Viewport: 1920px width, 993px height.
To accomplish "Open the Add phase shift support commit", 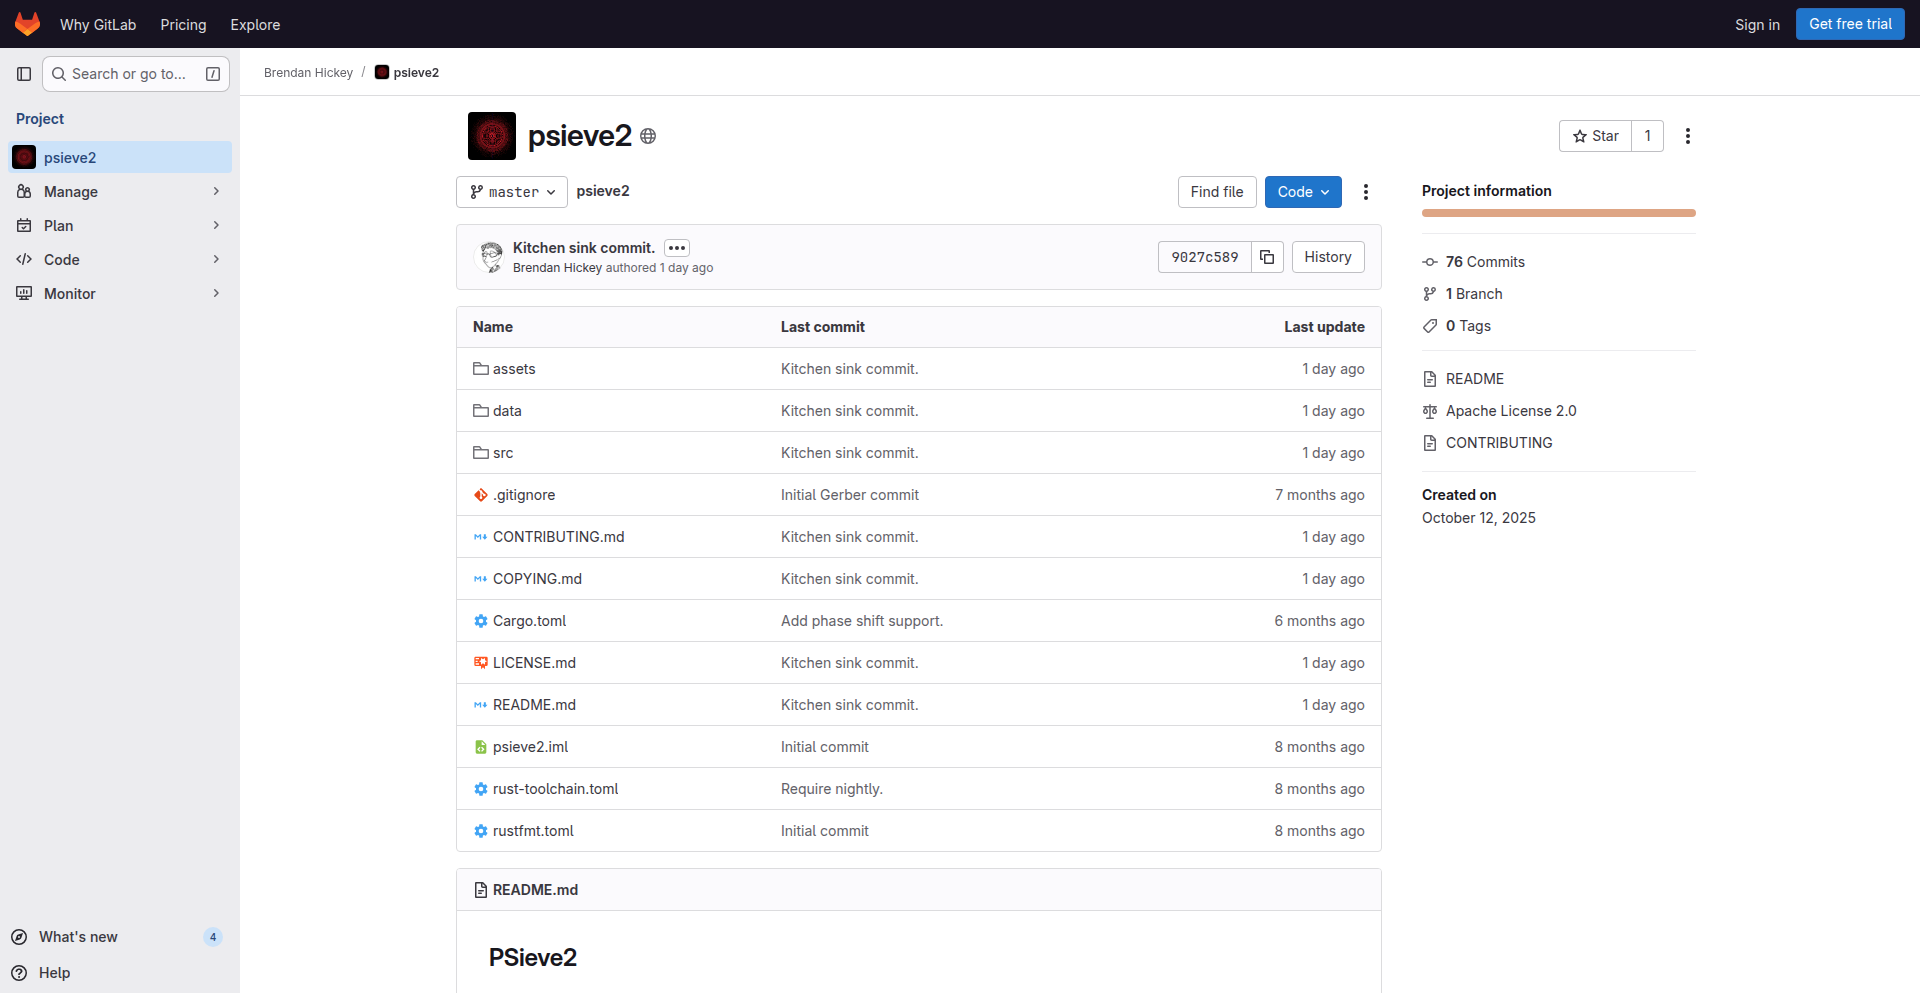I will click(862, 621).
